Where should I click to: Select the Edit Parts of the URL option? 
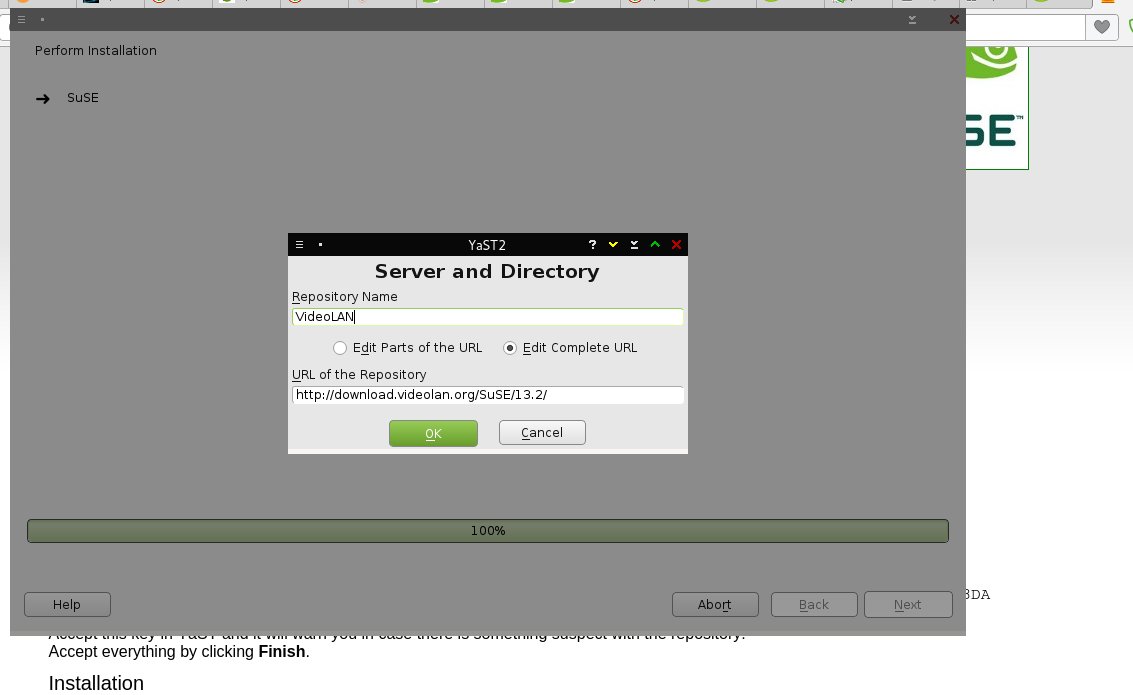tap(408, 348)
